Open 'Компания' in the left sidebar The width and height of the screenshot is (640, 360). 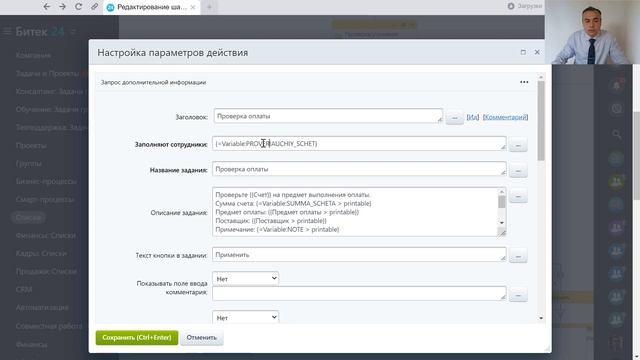tap(33, 55)
